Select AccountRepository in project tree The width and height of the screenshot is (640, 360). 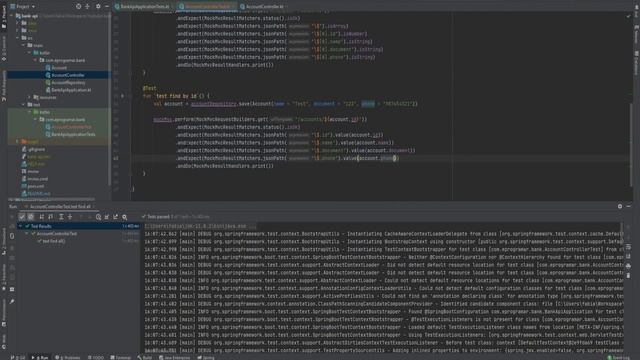(x=65, y=82)
